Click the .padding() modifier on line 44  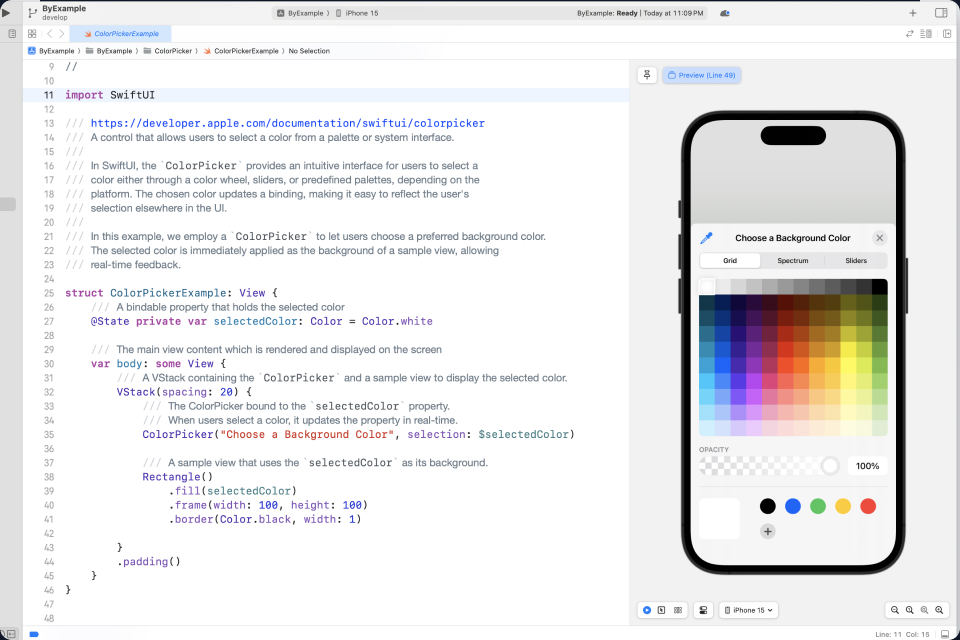point(149,561)
